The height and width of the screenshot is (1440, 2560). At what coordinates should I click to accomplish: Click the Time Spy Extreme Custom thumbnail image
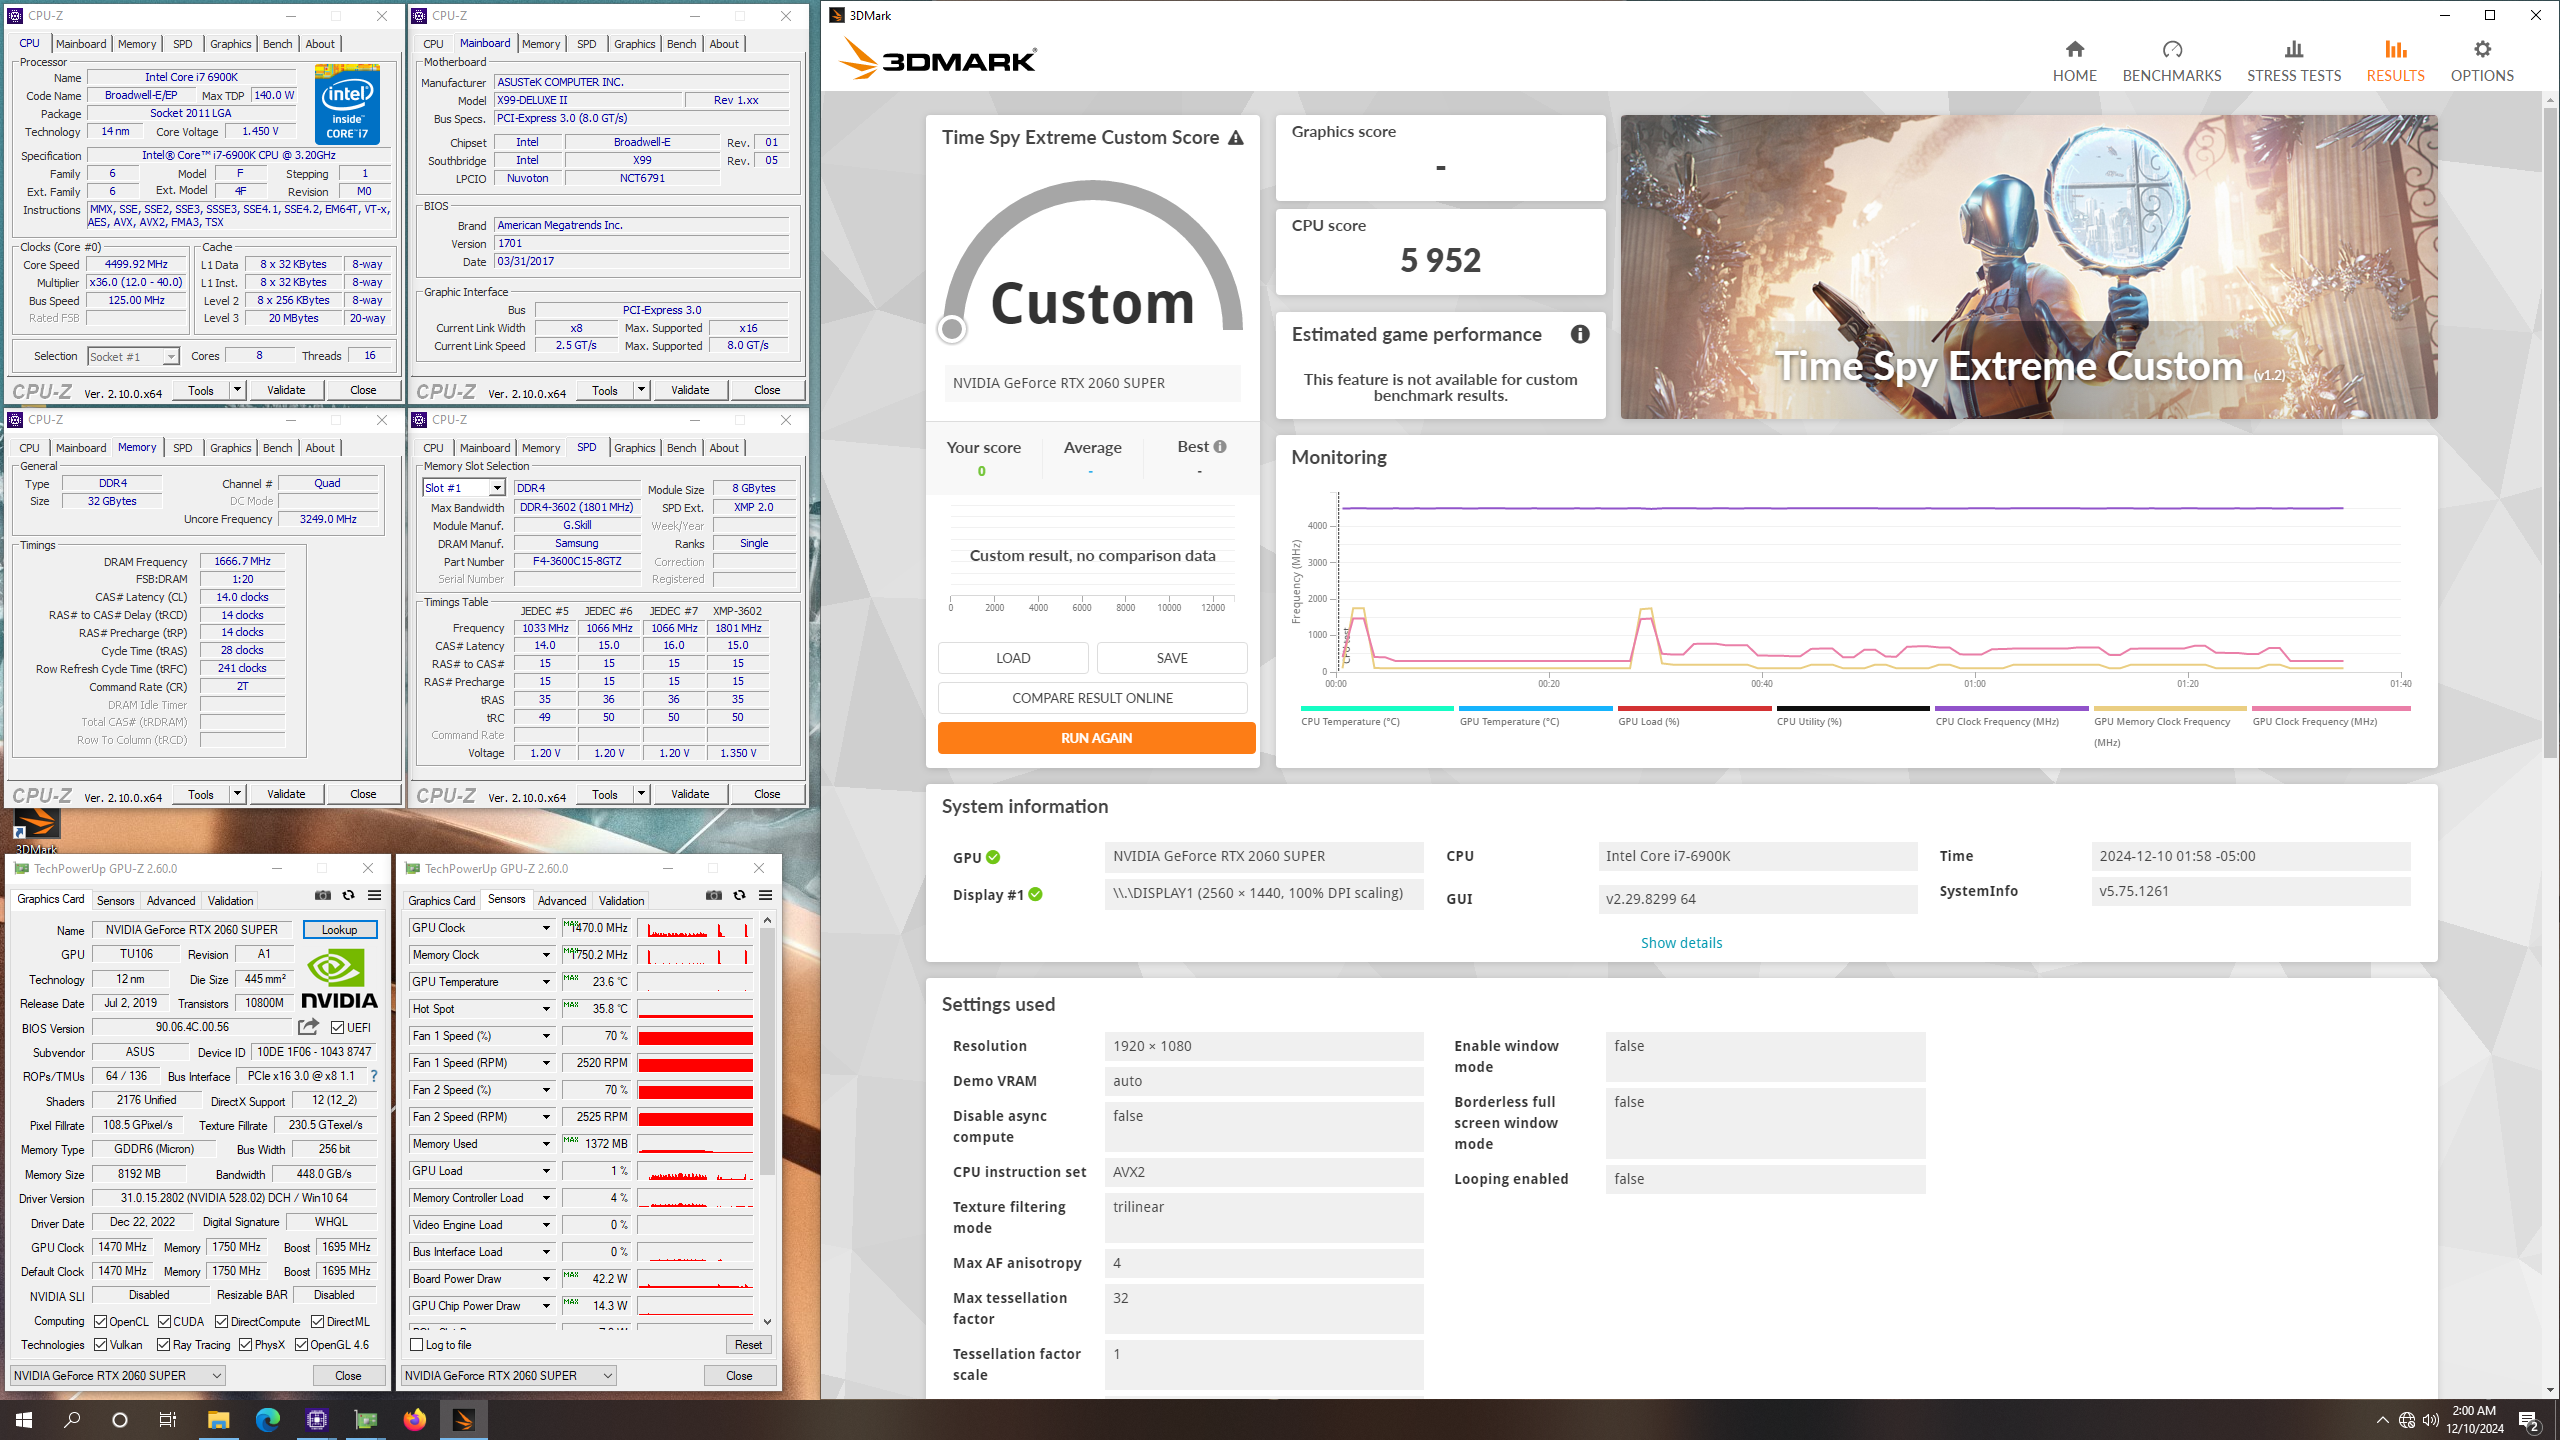coord(2028,267)
